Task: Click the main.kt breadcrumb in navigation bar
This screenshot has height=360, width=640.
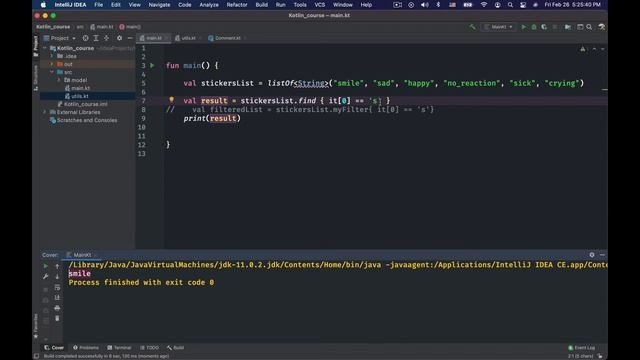Action: click(x=102, y=27)
